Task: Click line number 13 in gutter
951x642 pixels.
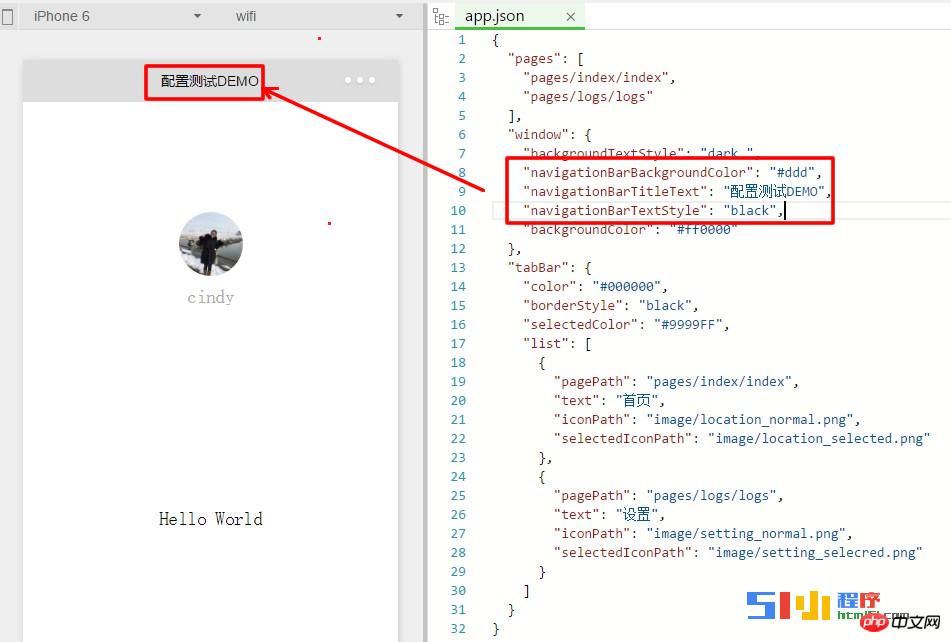Action: pos(459,267)
